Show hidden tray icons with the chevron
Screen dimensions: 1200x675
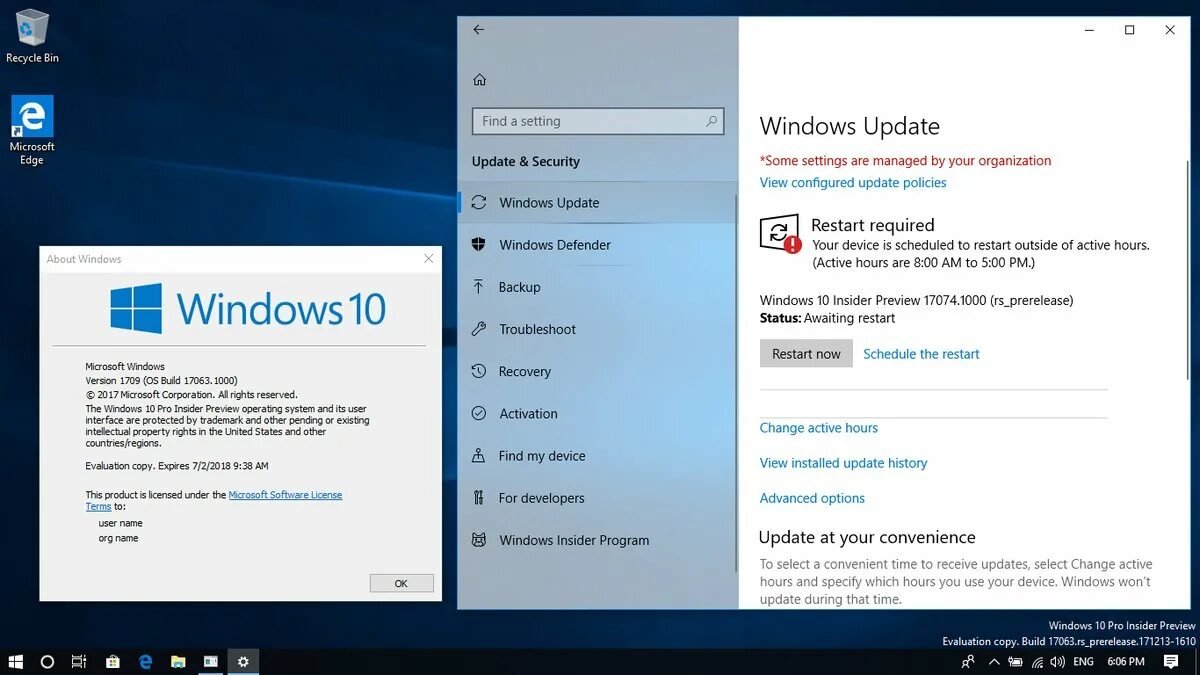tap(994, 662)
